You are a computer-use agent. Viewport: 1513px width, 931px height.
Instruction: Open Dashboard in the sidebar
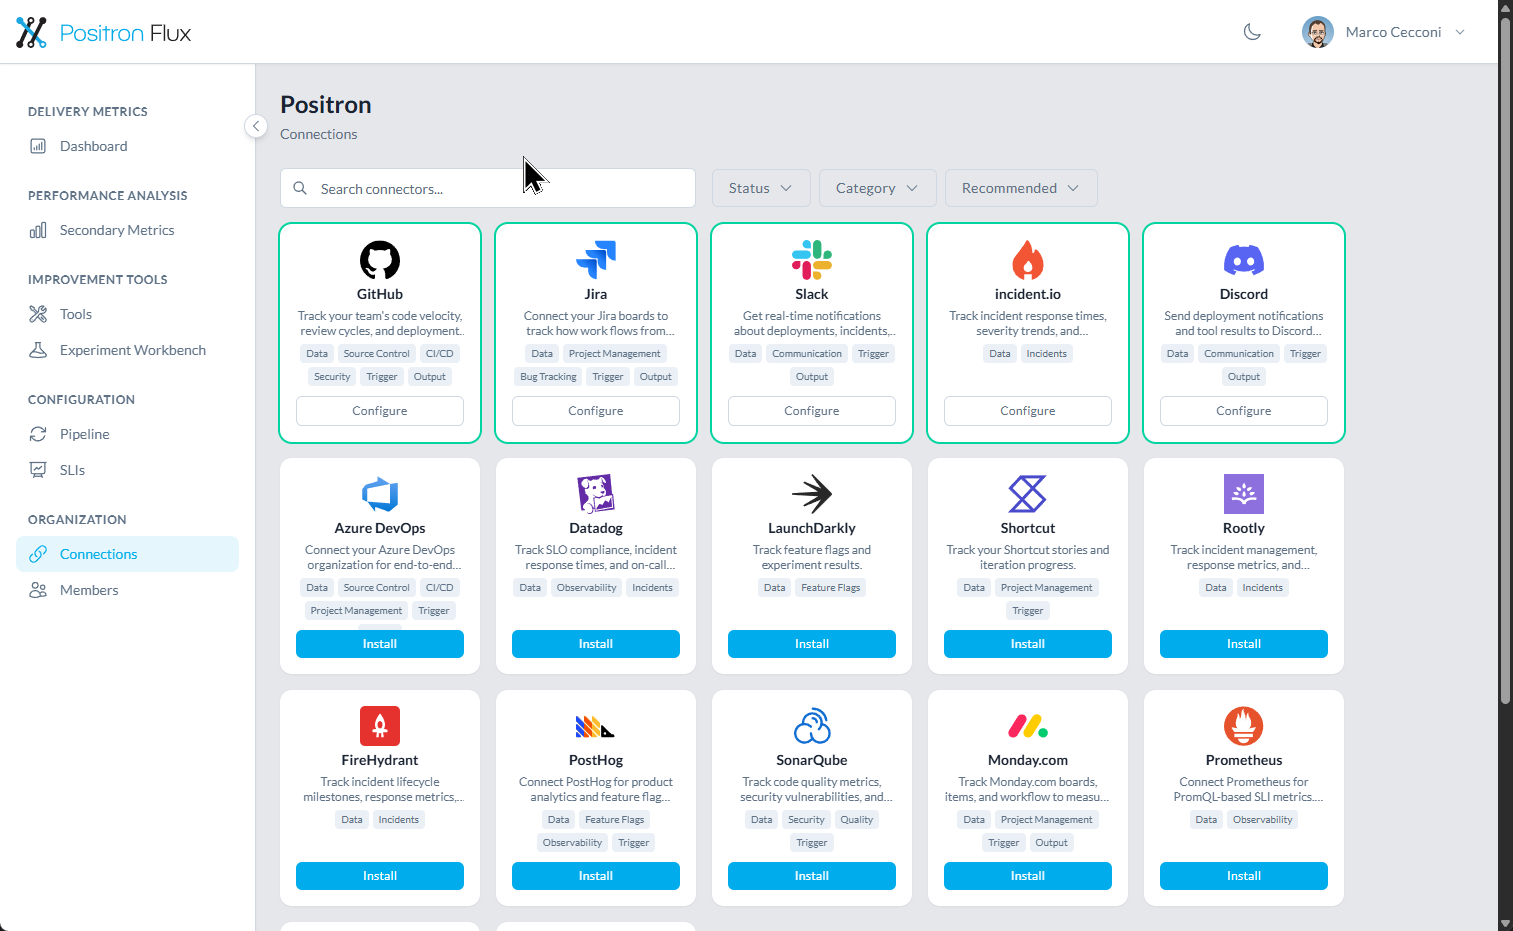pyautogui.click(x=127, y=146)
